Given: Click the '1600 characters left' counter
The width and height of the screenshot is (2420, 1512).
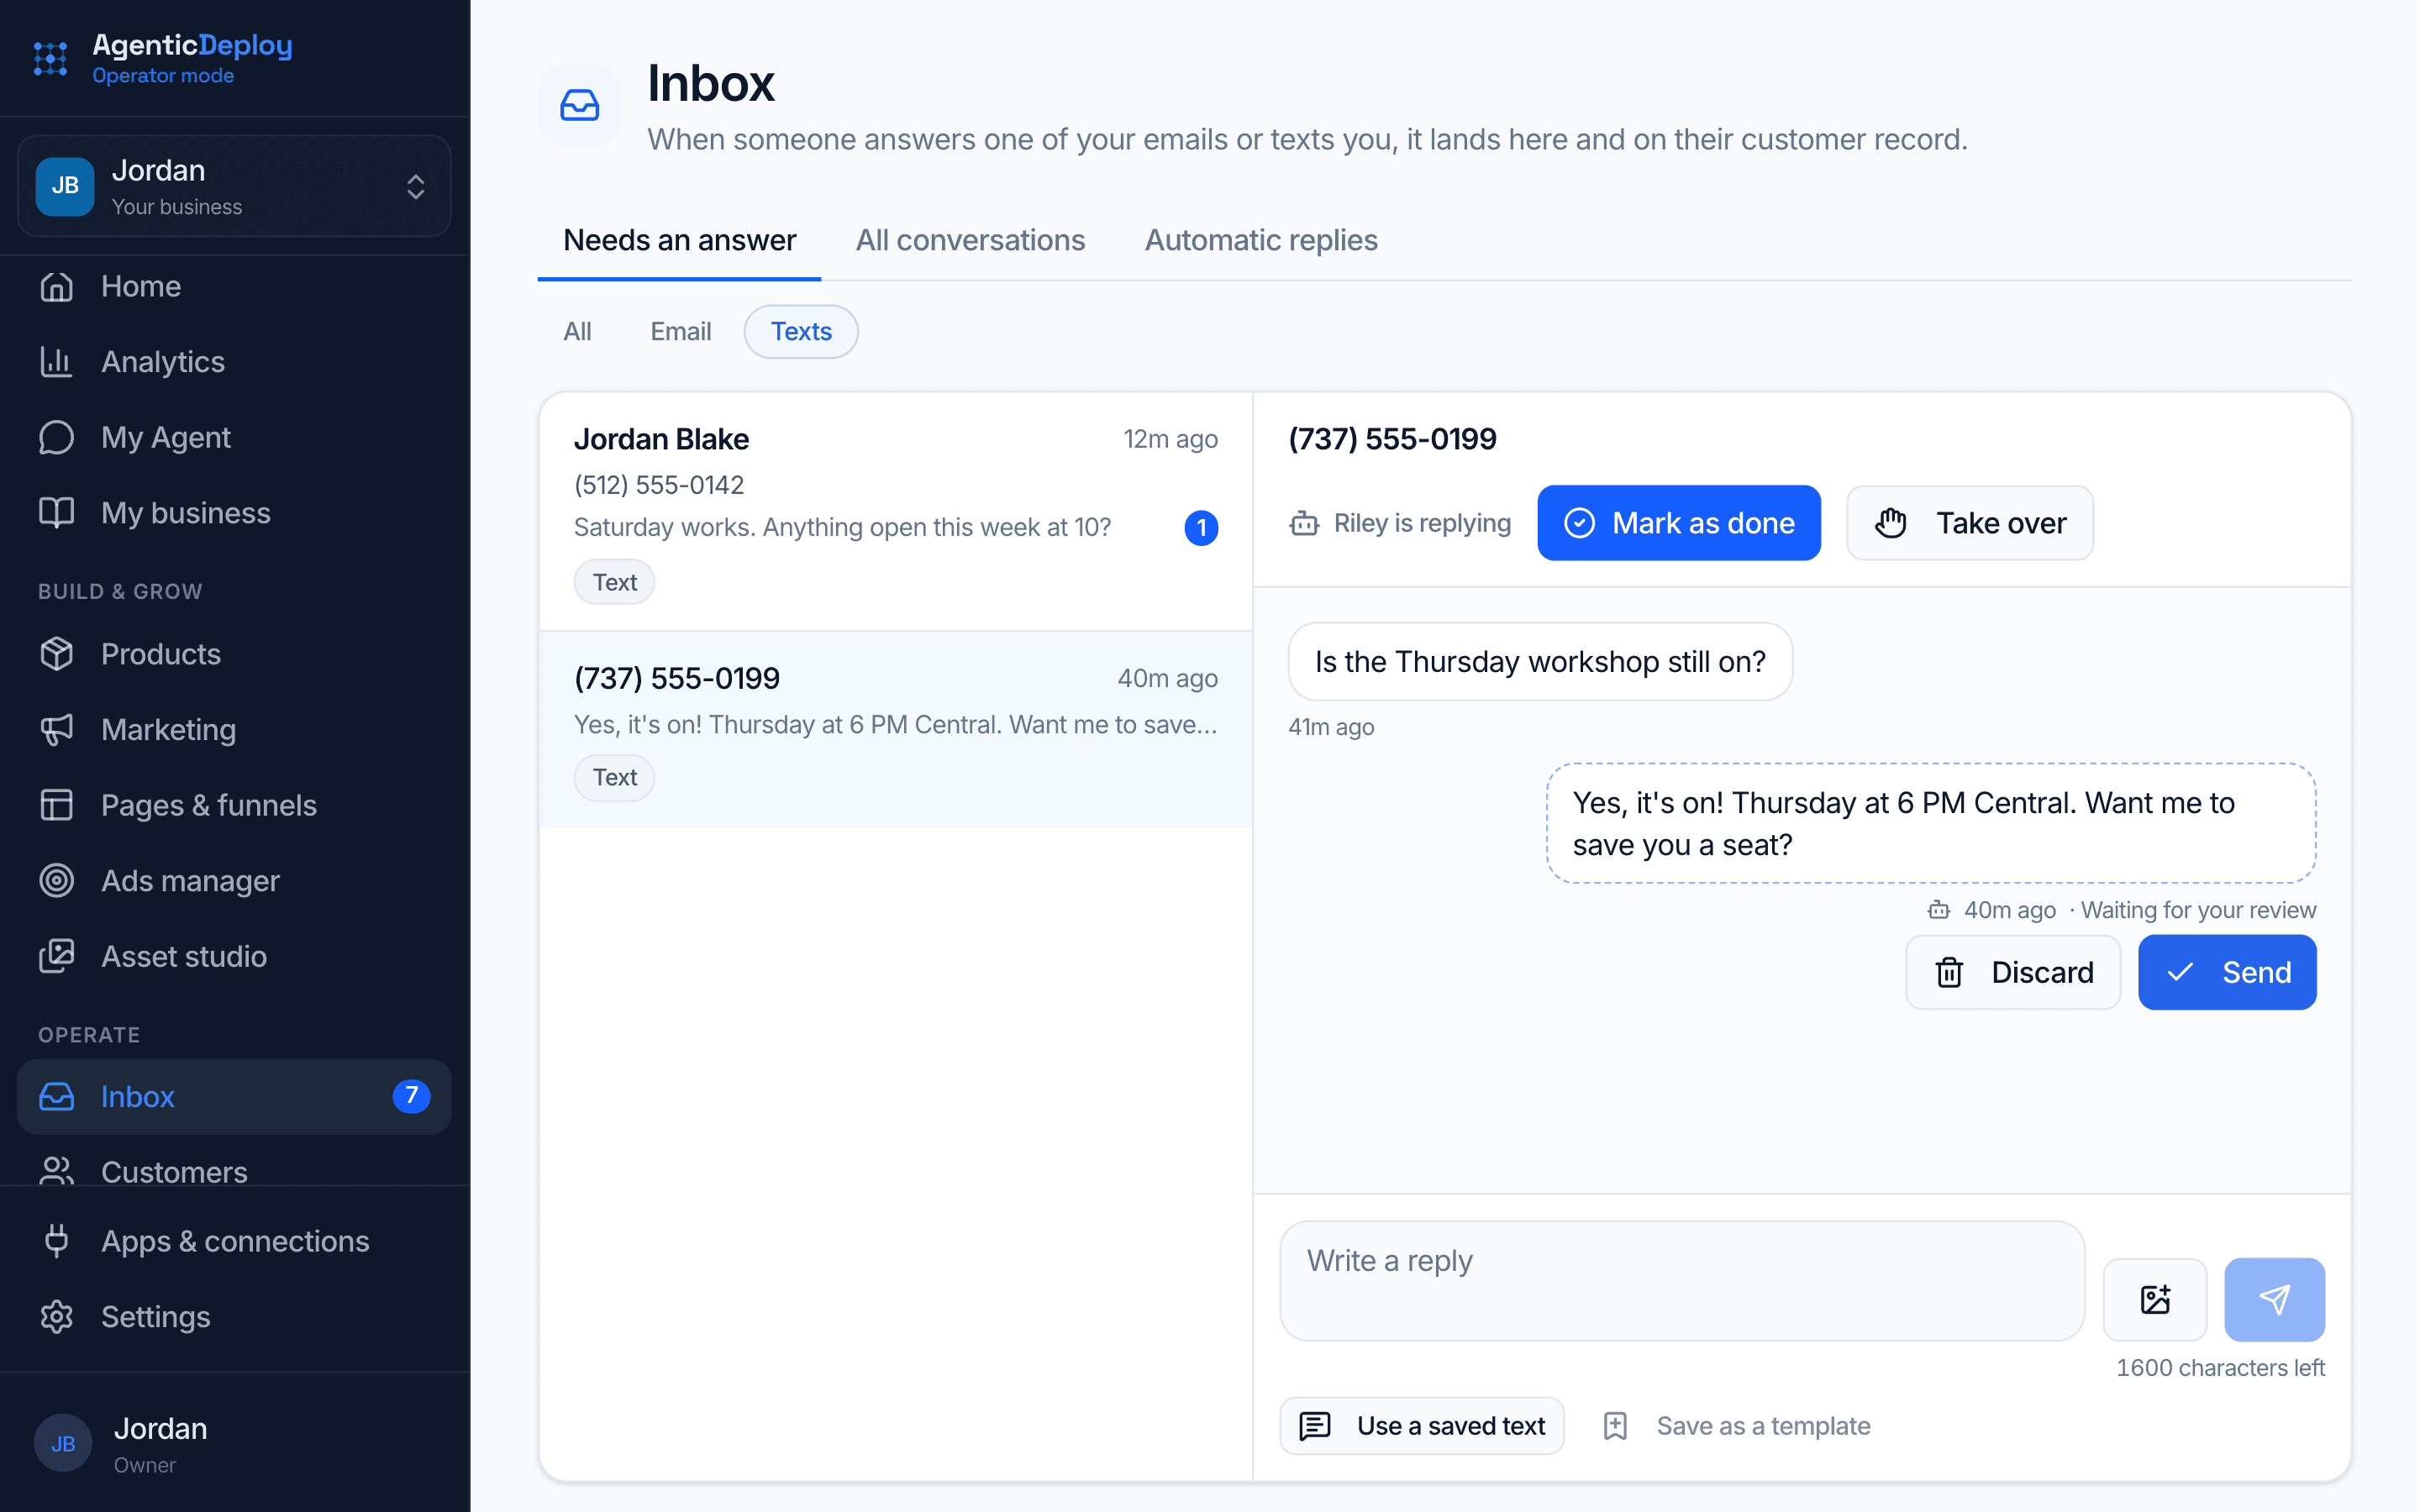Looking at the screenshot, I should (x=2220, y=1368).
